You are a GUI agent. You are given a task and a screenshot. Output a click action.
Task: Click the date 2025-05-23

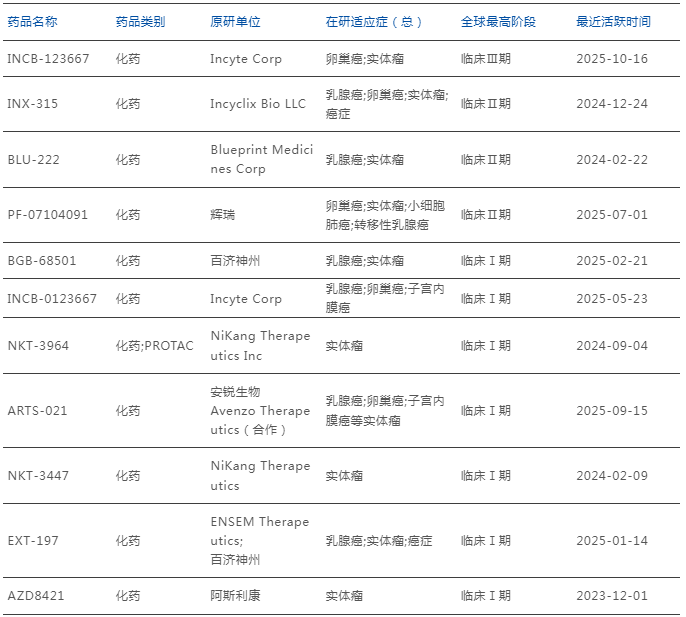612,299
